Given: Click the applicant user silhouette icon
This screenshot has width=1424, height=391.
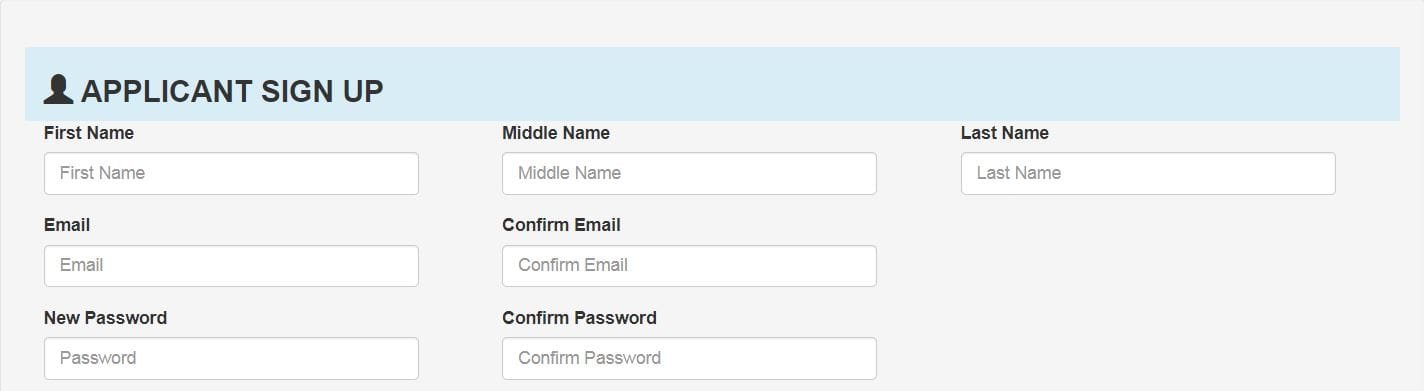Looking at the screenshot, I should pos(58,90).
